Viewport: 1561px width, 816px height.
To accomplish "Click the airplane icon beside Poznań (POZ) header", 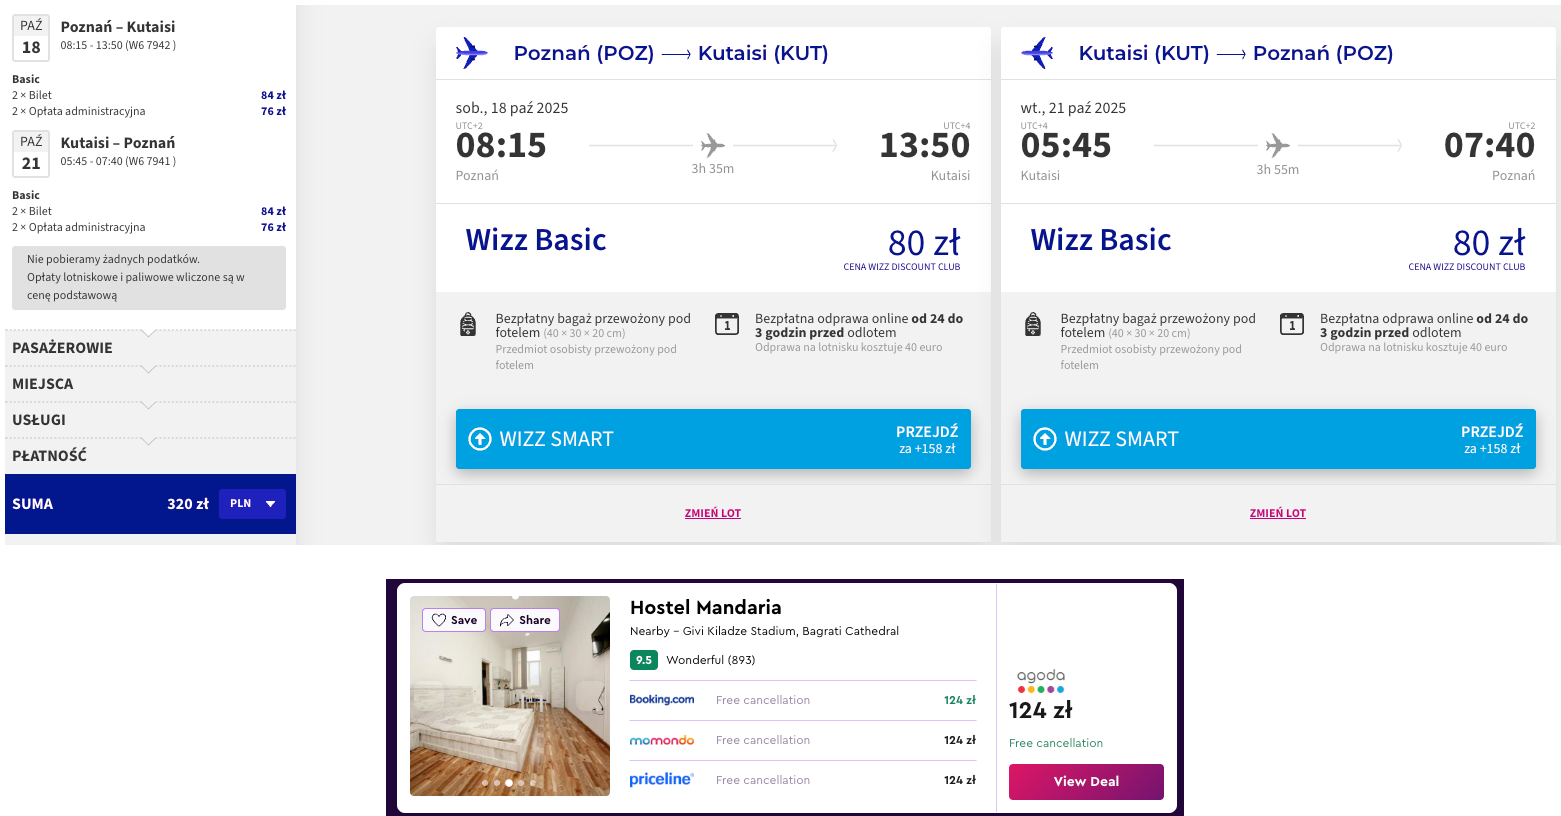I will [471, 53].
